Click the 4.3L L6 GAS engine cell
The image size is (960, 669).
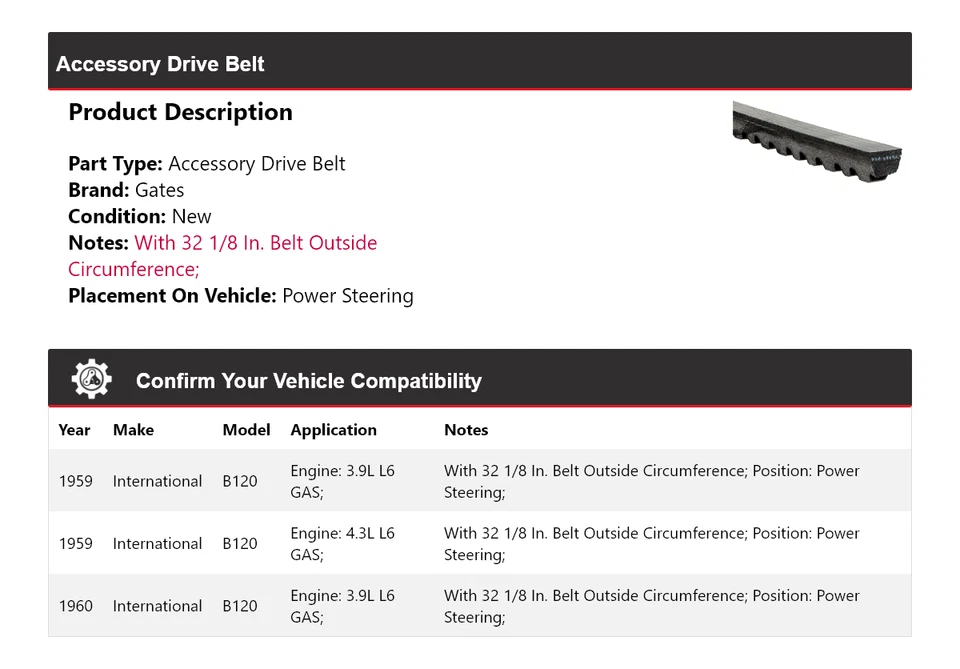[342, 544]
